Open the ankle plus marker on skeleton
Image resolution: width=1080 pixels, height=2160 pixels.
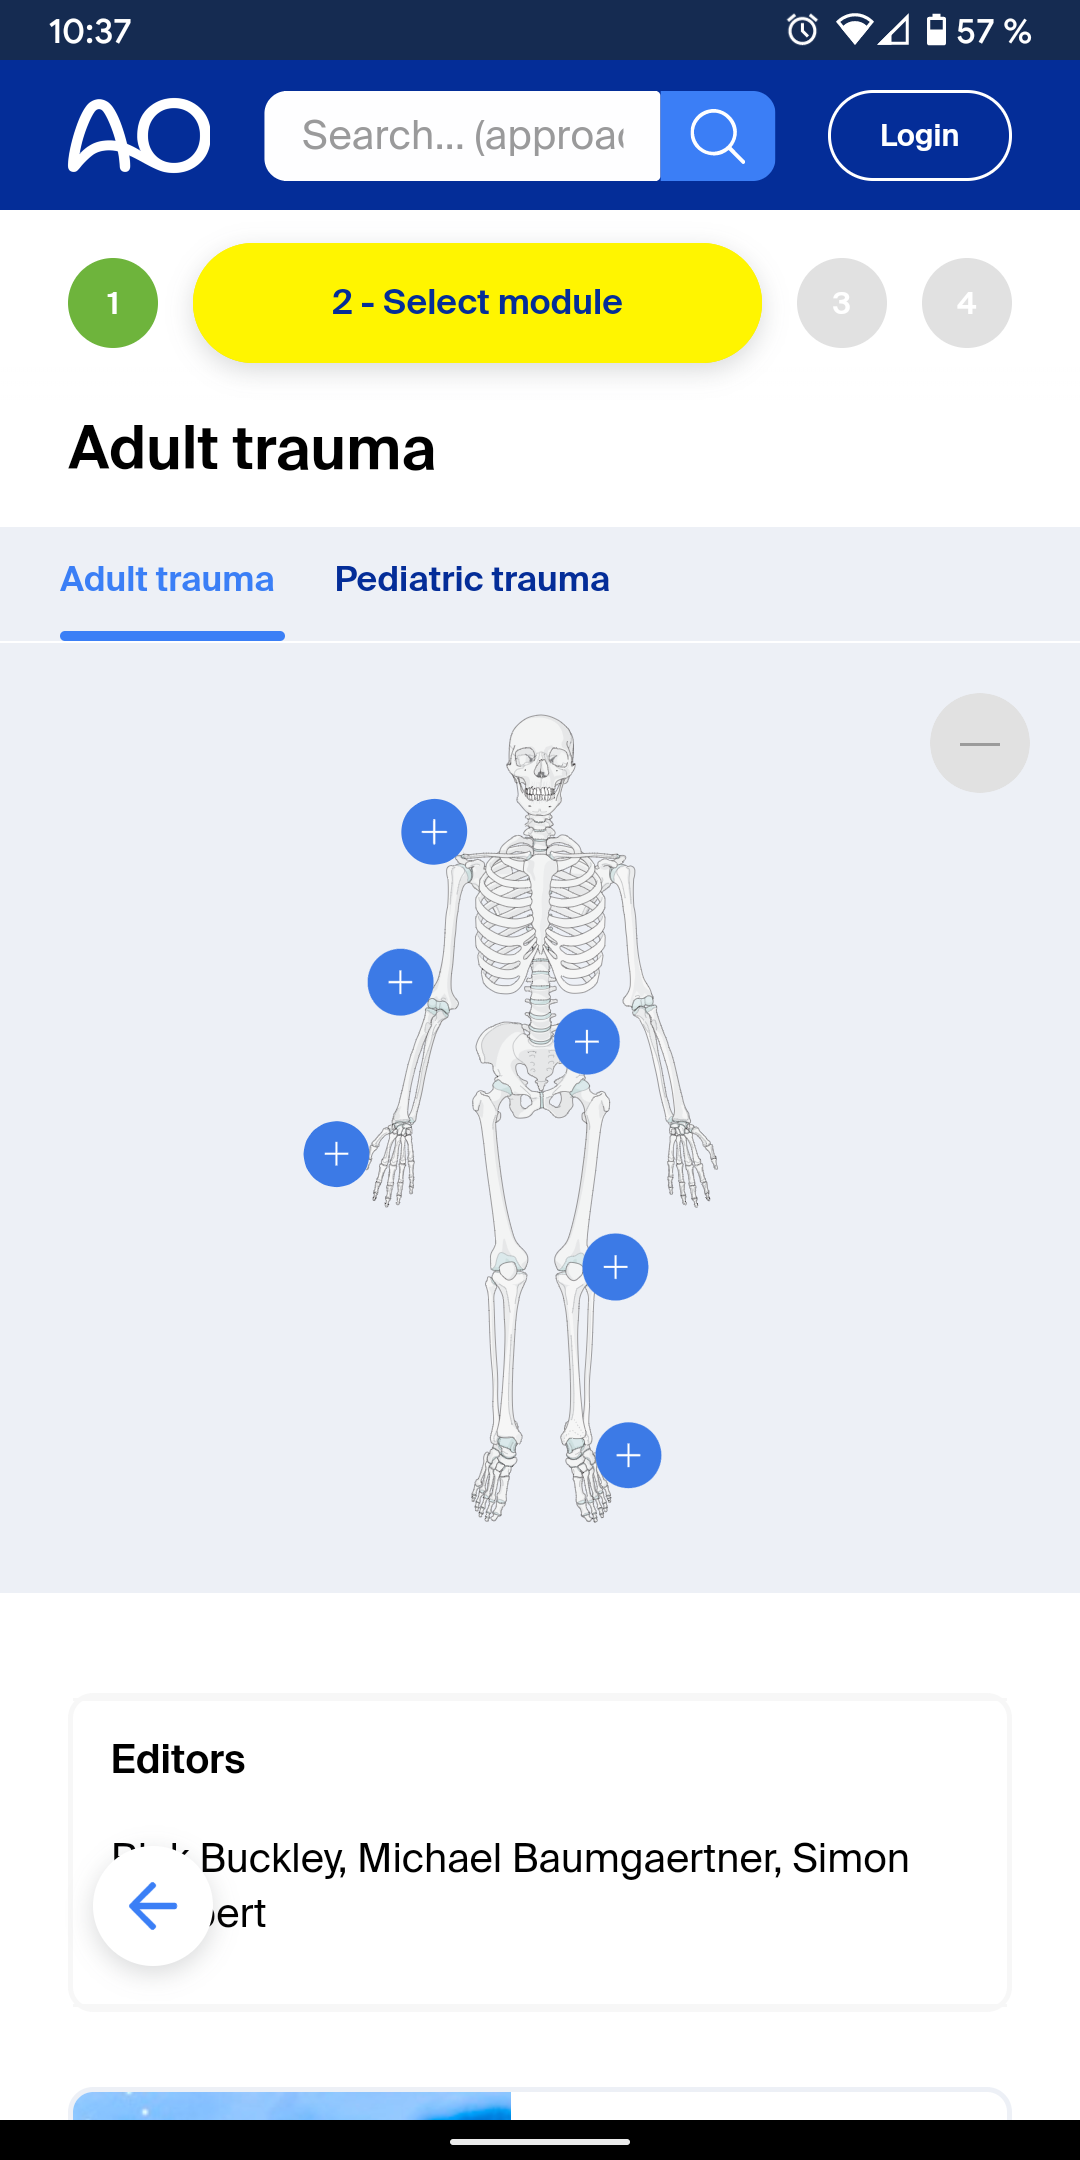[x=628, y=1455]
